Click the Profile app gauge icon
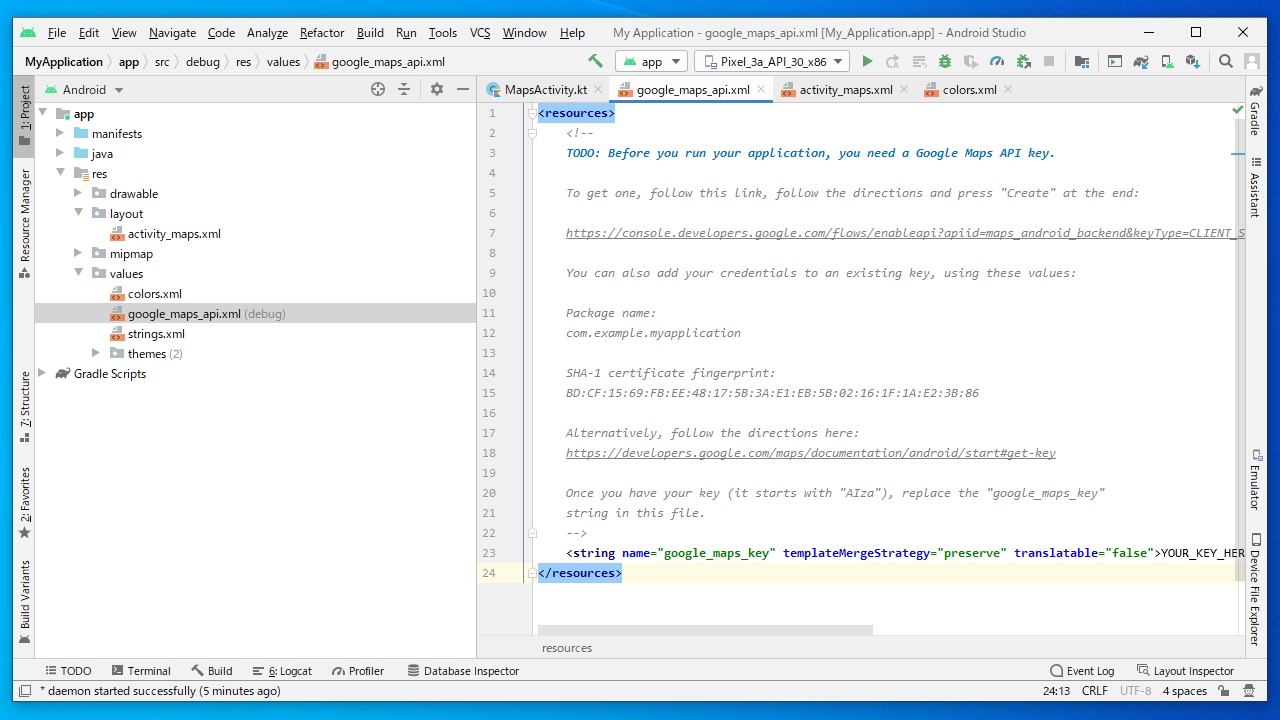The image size is (1280, 720). tap(997, 61)
